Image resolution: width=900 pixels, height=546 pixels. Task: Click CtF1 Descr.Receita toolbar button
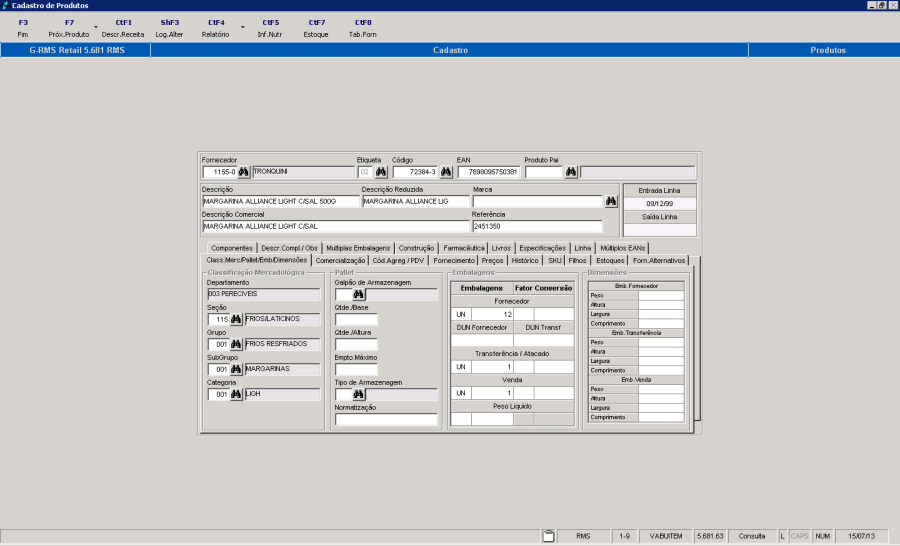123,28
